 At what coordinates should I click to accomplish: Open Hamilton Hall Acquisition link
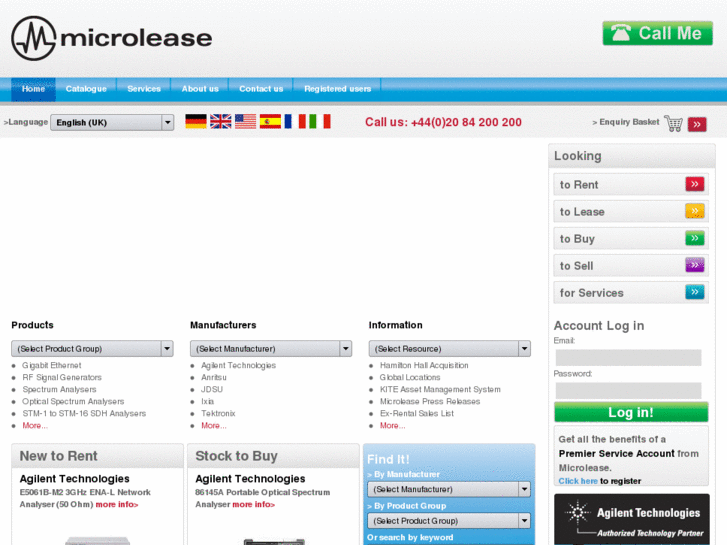tap(424, 365)
